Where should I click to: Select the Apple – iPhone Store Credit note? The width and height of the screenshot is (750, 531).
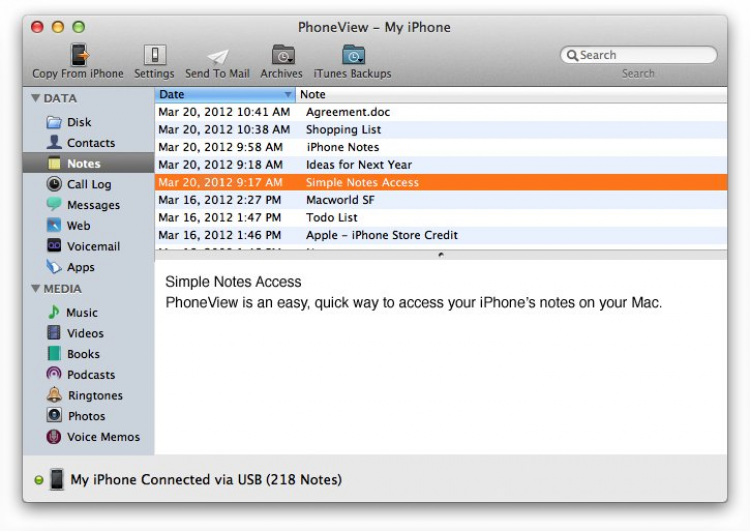[441, 235]
